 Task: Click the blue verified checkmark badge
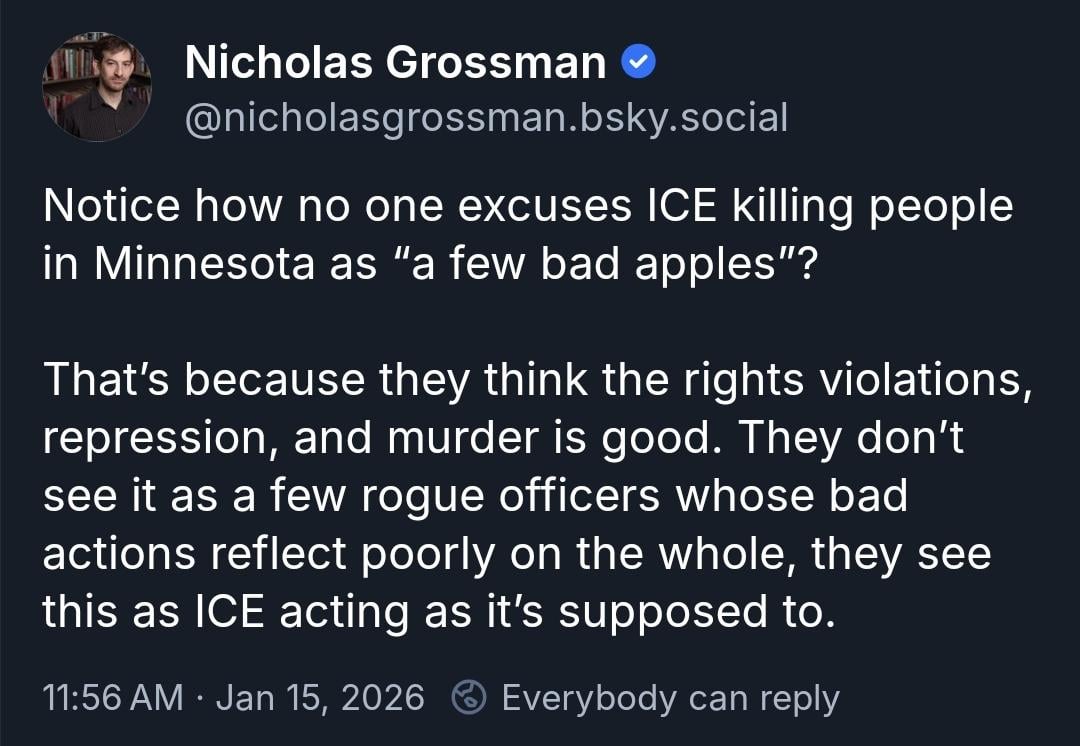[x=638, y=65]
